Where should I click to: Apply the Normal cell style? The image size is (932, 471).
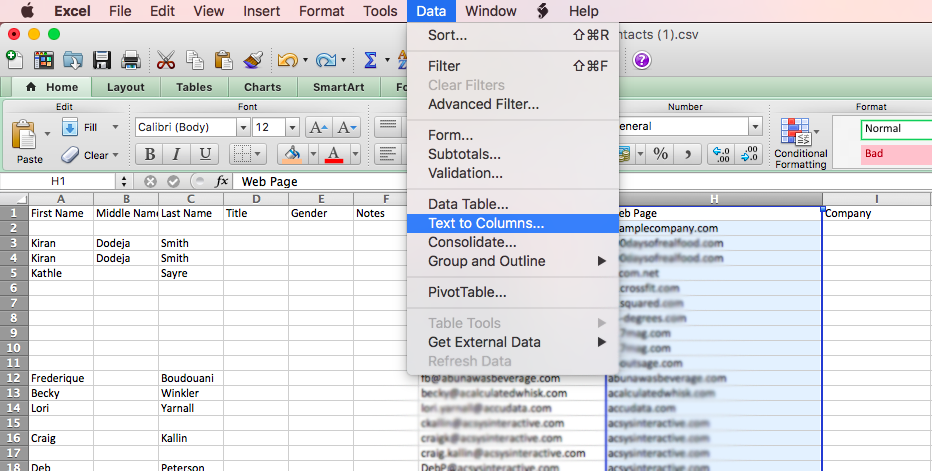(x=896, y=128)
